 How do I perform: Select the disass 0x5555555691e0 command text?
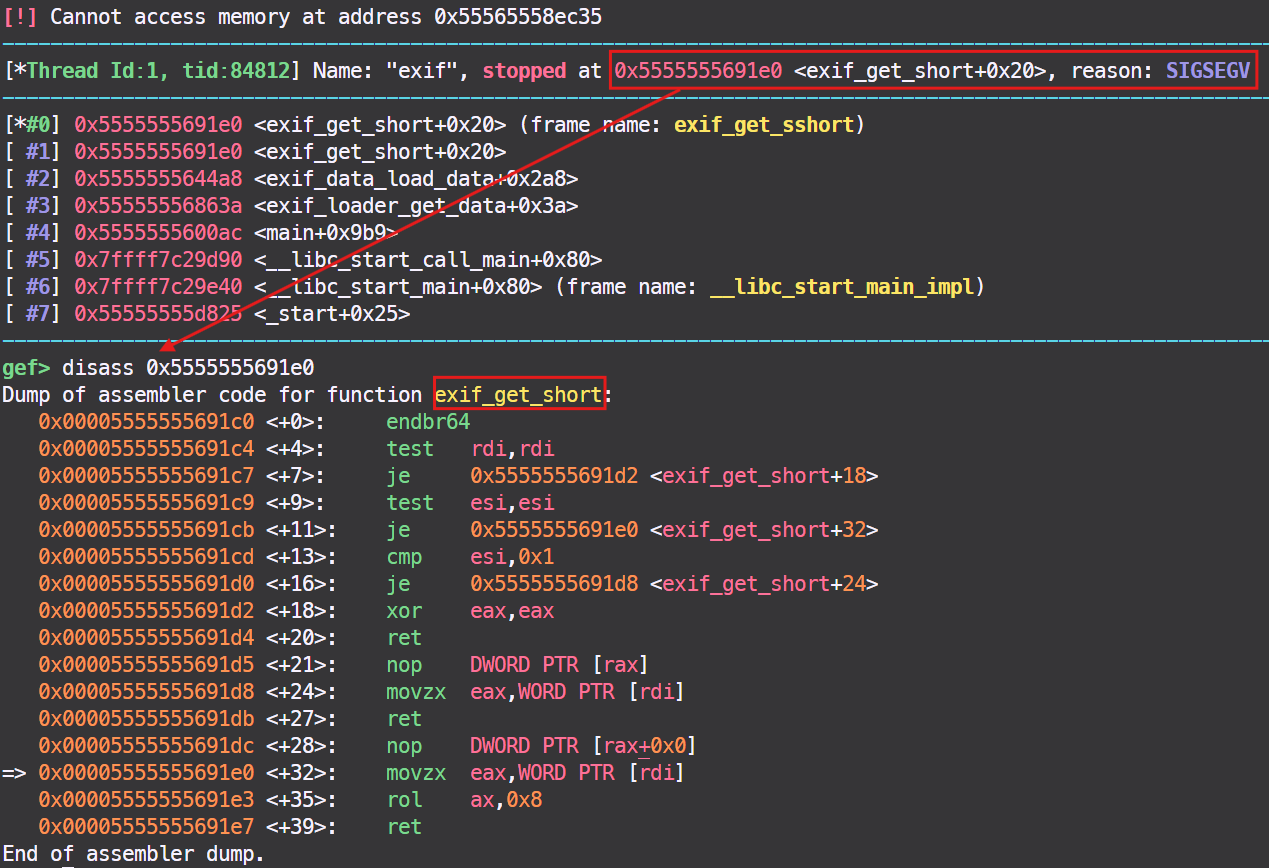(188, 367)
